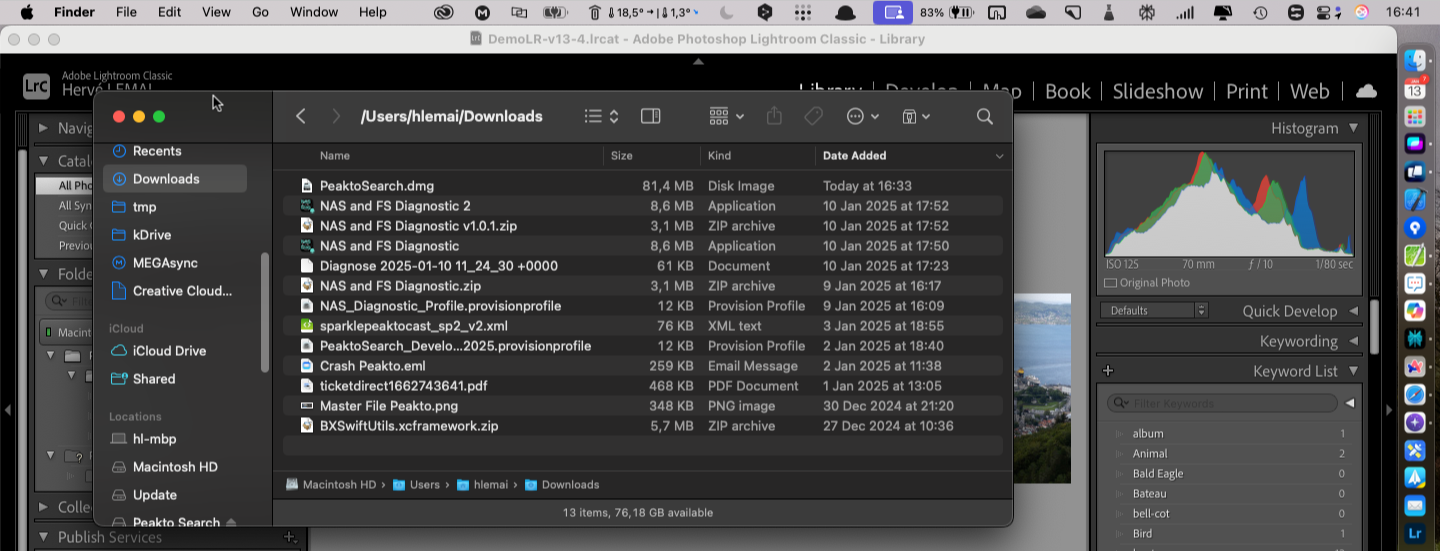
Task: Select Macintosh HD in sidebar
Action: coord(175,467)
